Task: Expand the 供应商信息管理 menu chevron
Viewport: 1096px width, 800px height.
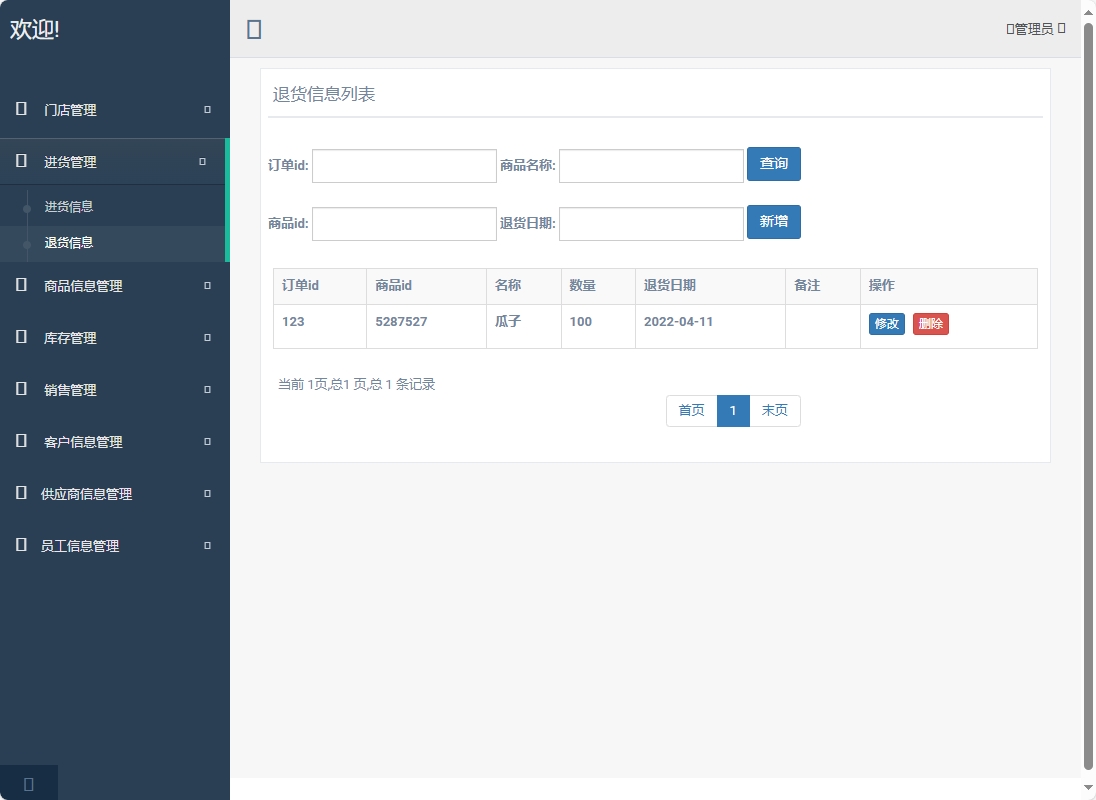Action: tap(206, 493)
